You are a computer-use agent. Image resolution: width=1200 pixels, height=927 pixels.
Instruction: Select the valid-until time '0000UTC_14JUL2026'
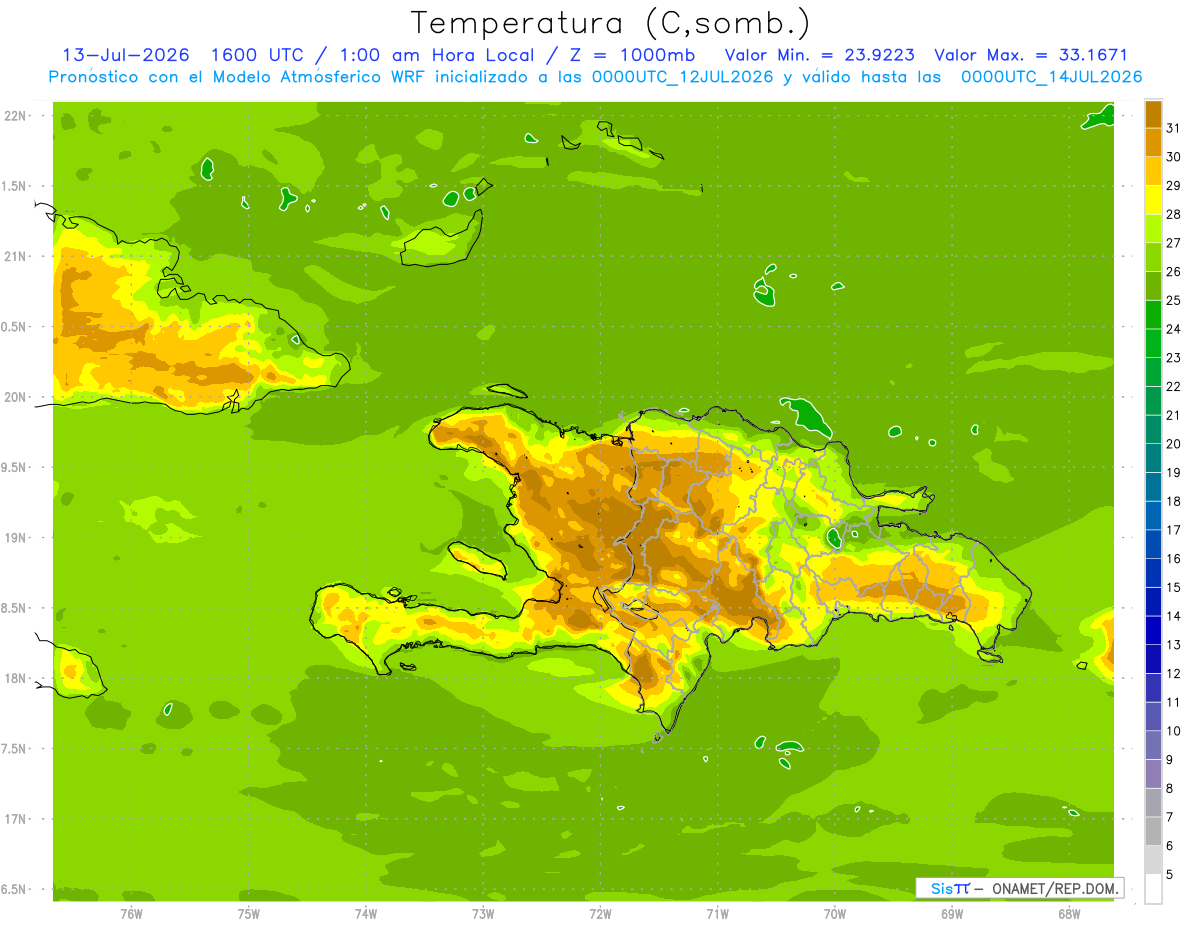(x=1051, y=77)
